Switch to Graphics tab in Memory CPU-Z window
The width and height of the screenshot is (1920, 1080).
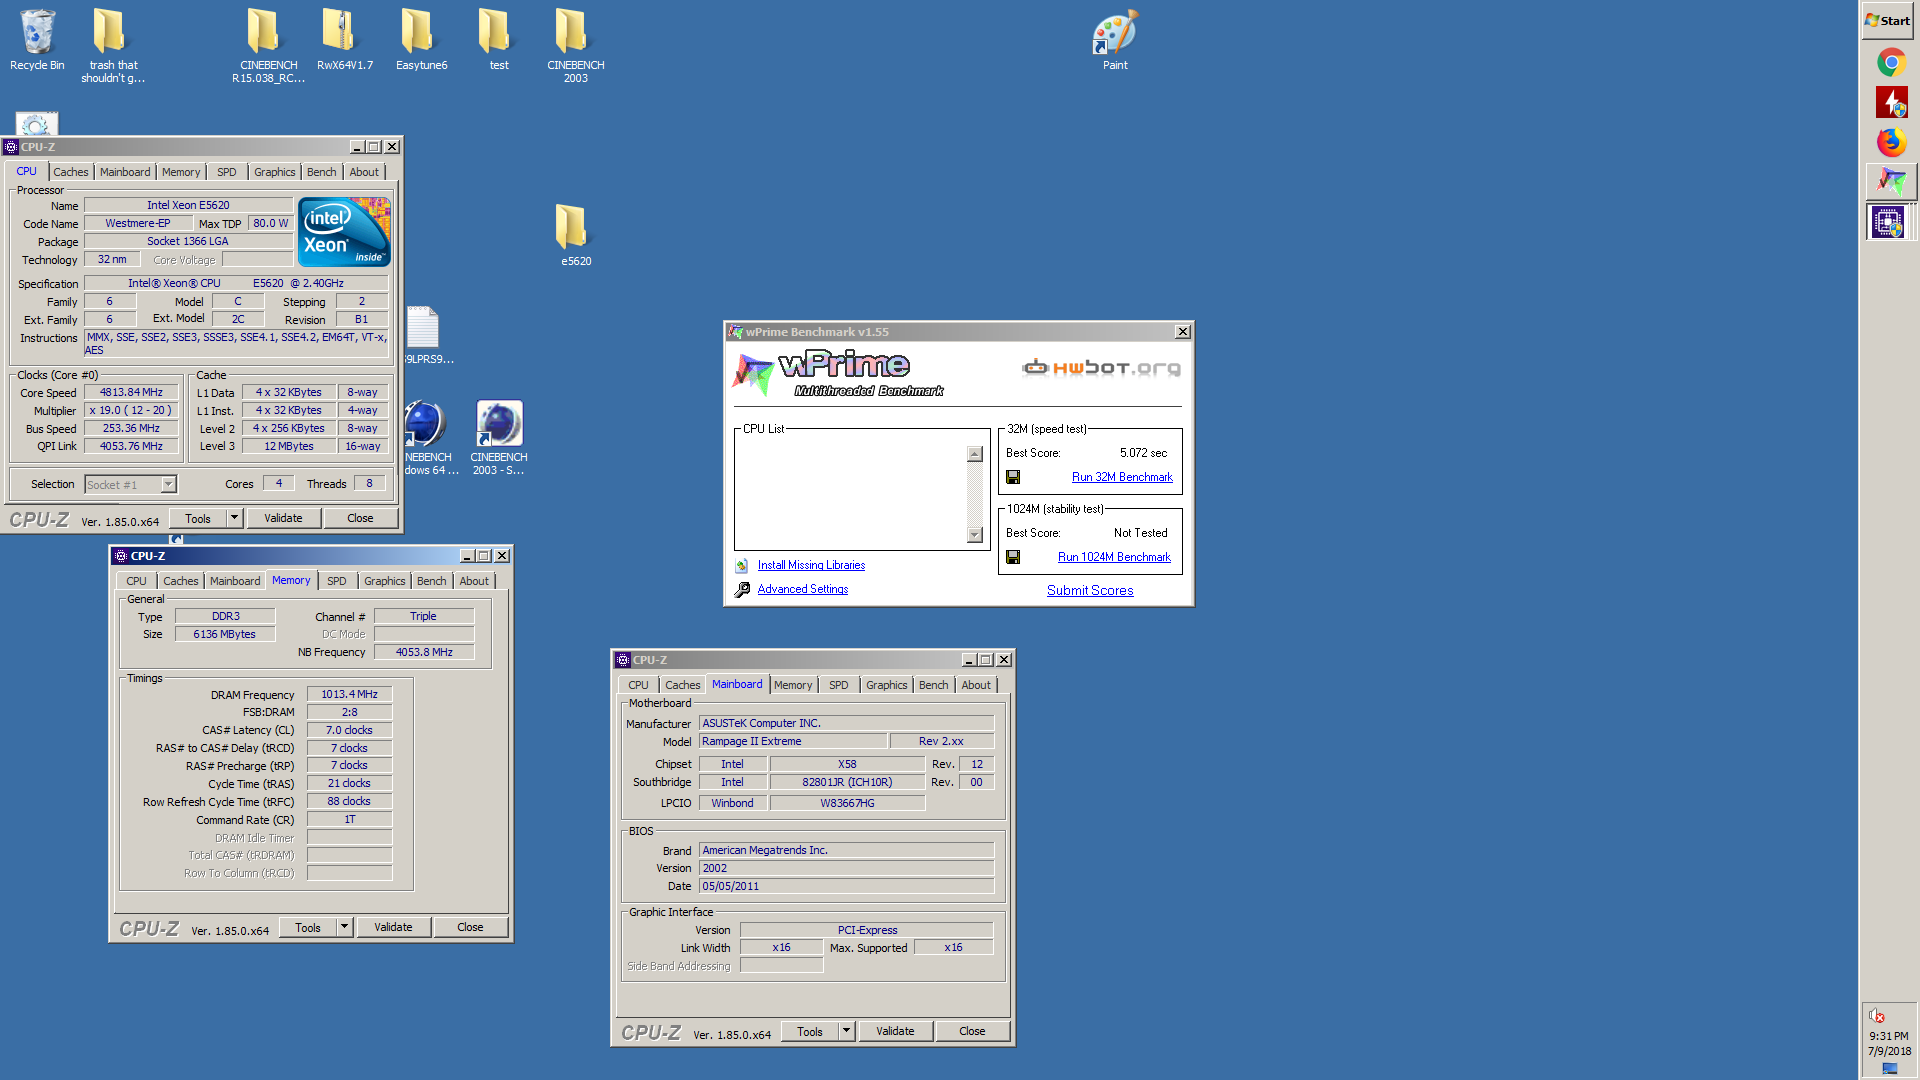[x=384, y=581]
